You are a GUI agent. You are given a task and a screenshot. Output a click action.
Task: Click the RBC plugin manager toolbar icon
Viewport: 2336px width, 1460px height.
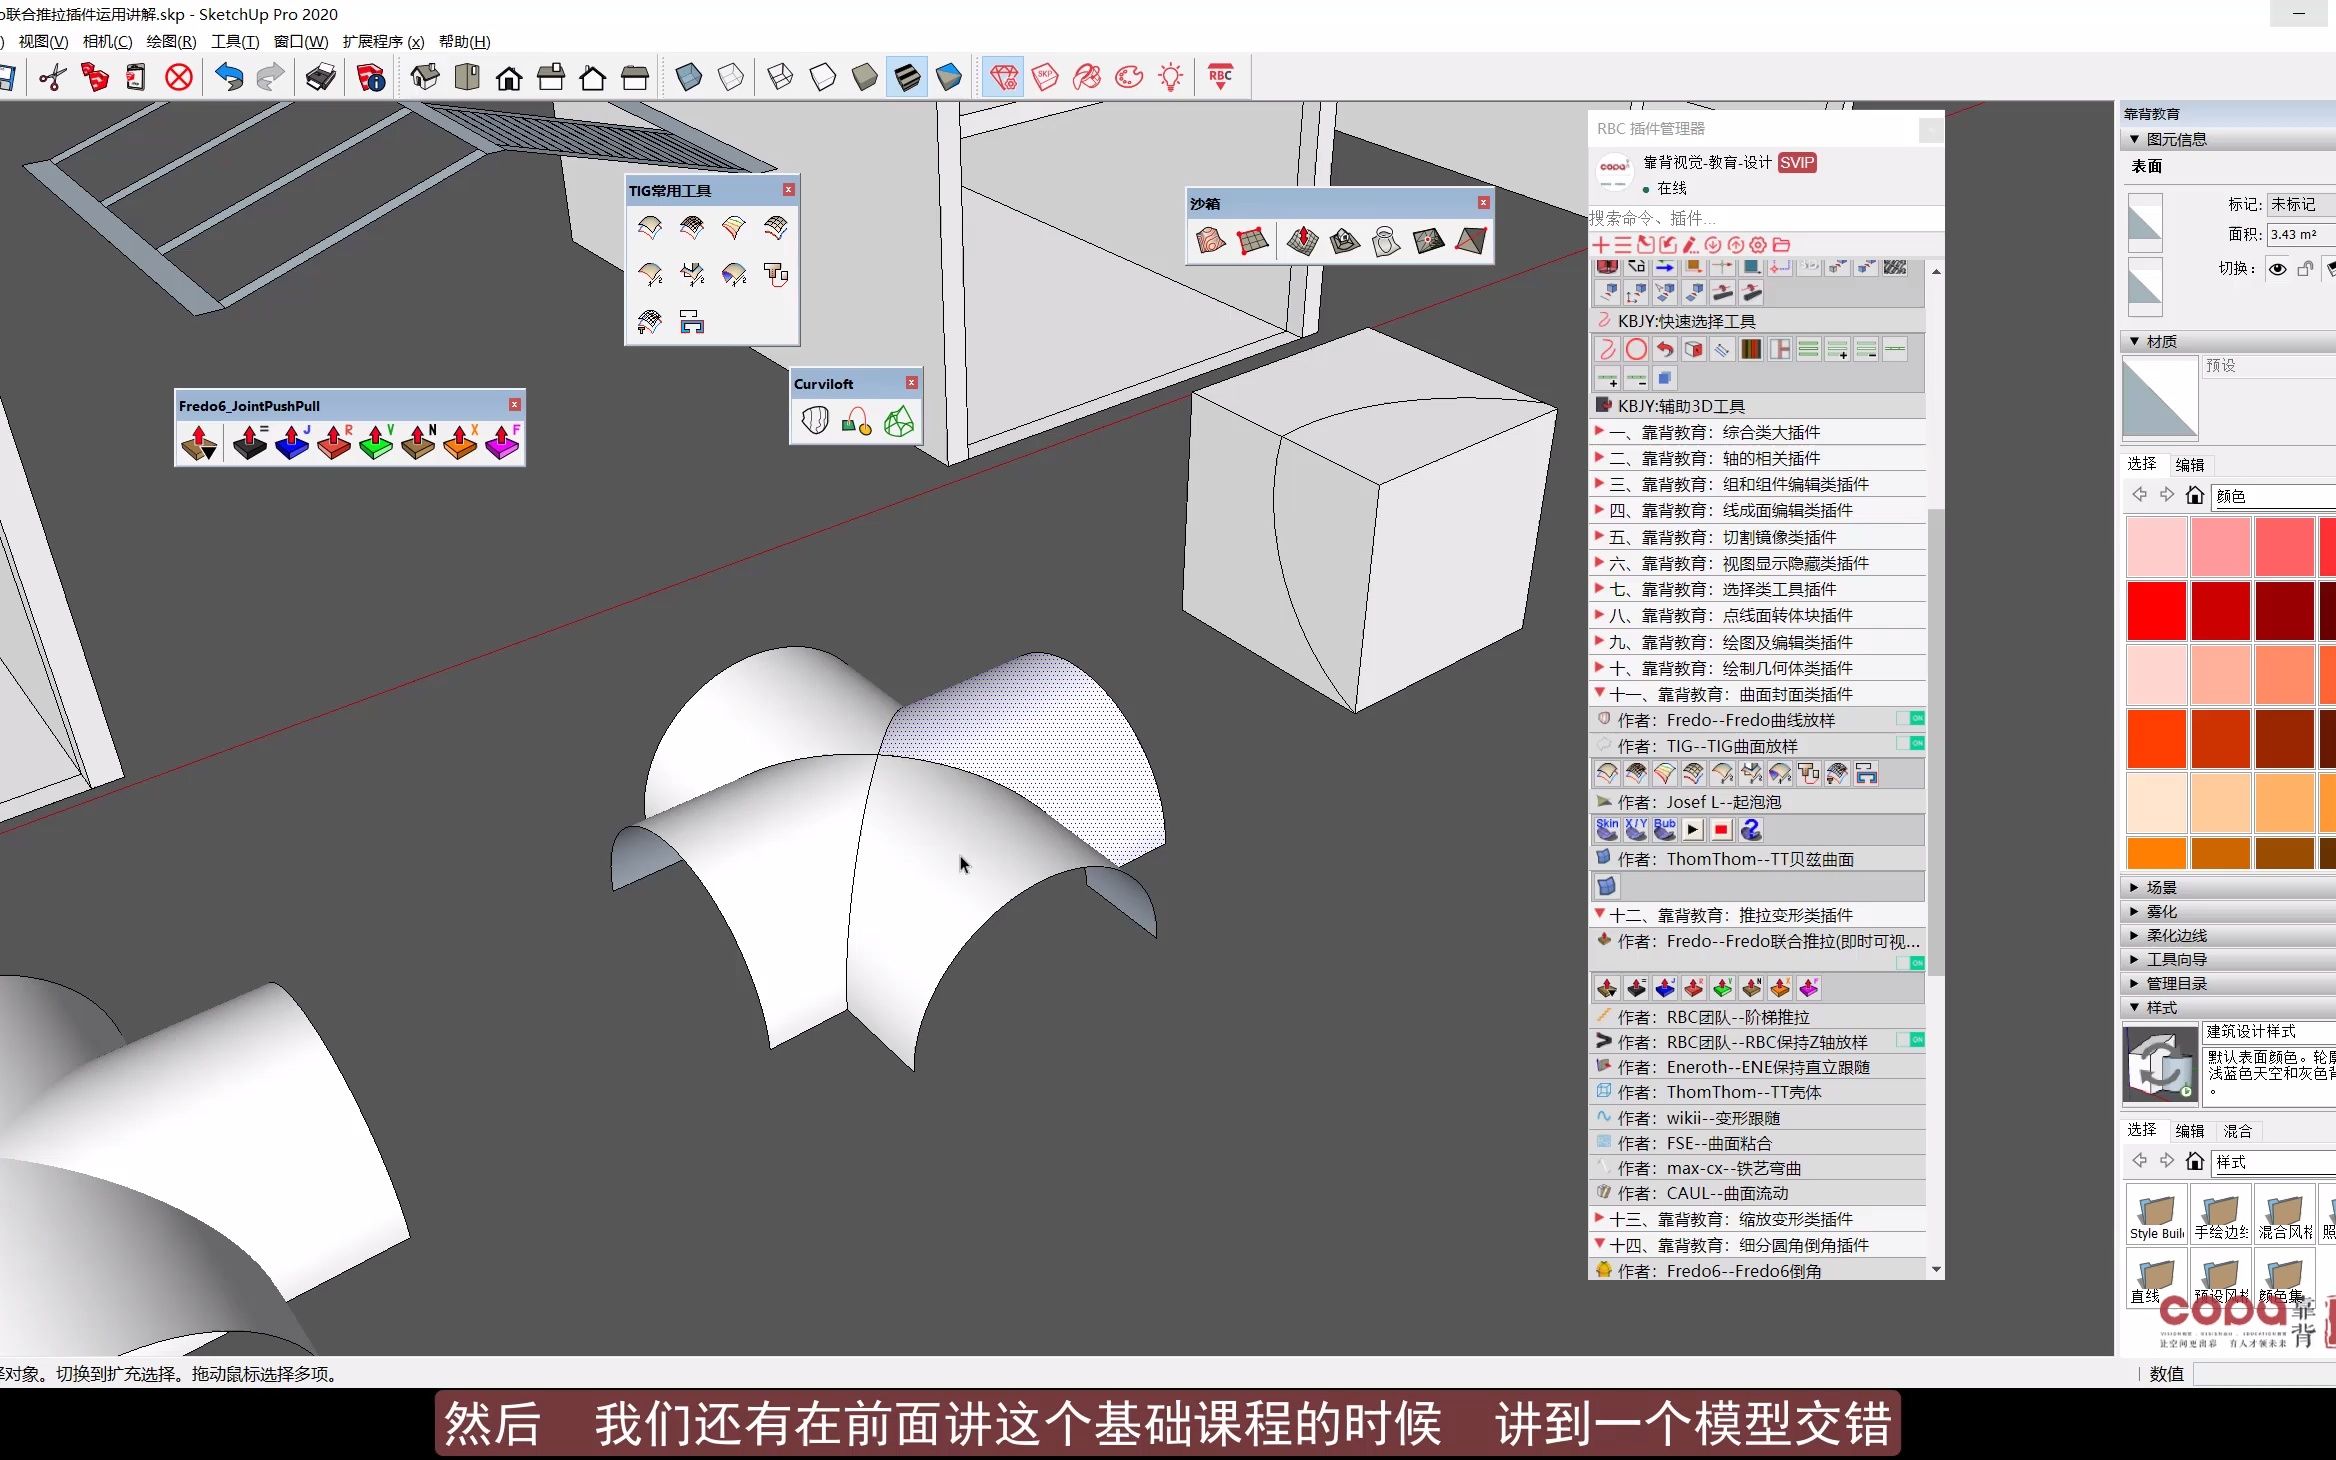pos(1220,77)
